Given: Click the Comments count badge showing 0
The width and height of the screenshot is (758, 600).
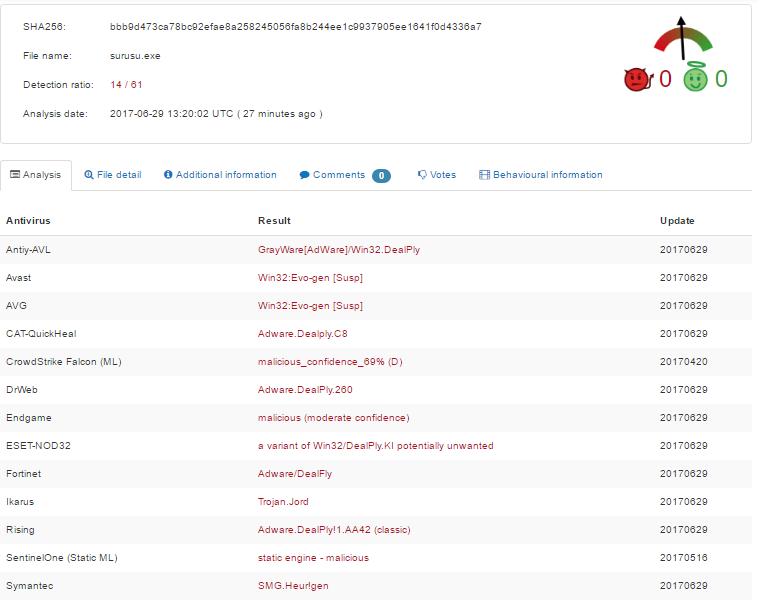Looking at the screenshot, I should click(x=381, y=176).
